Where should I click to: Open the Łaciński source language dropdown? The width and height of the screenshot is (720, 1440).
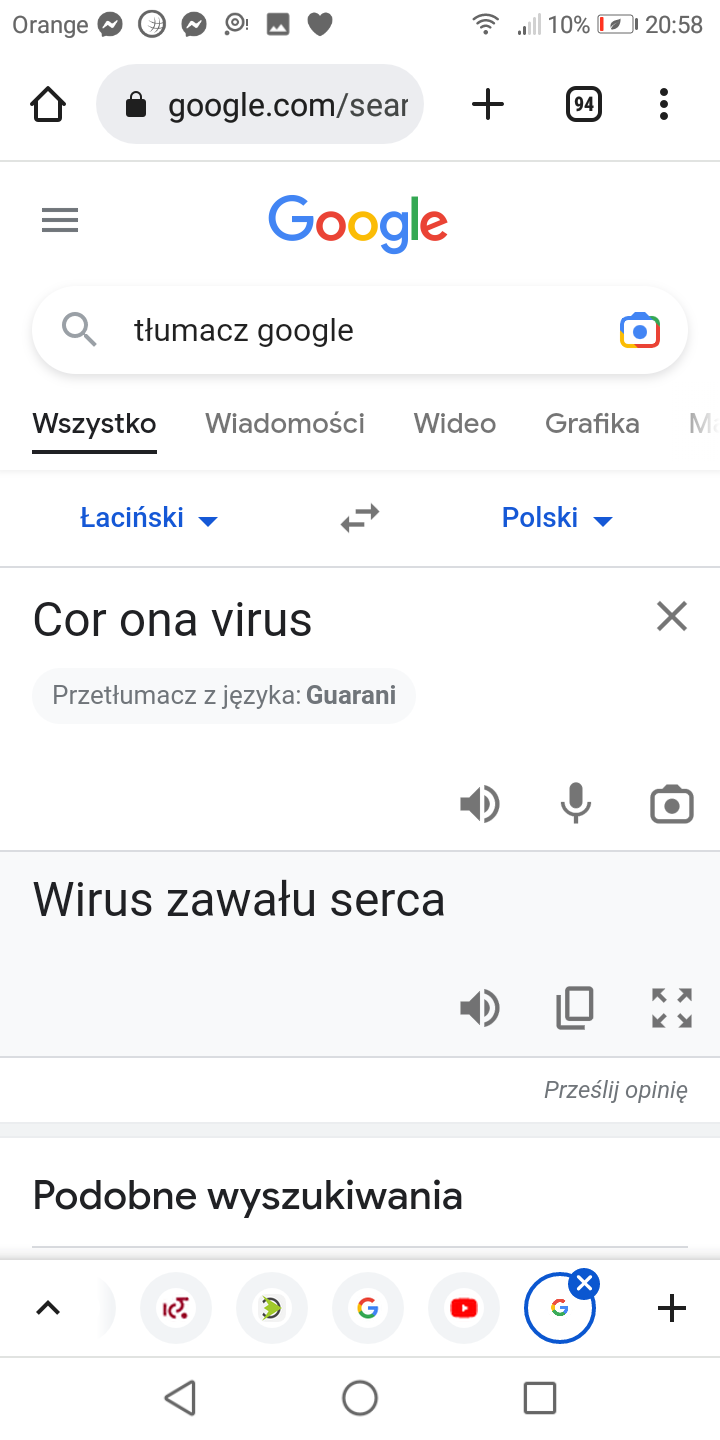pyautogui.click(x=148, y=518)
